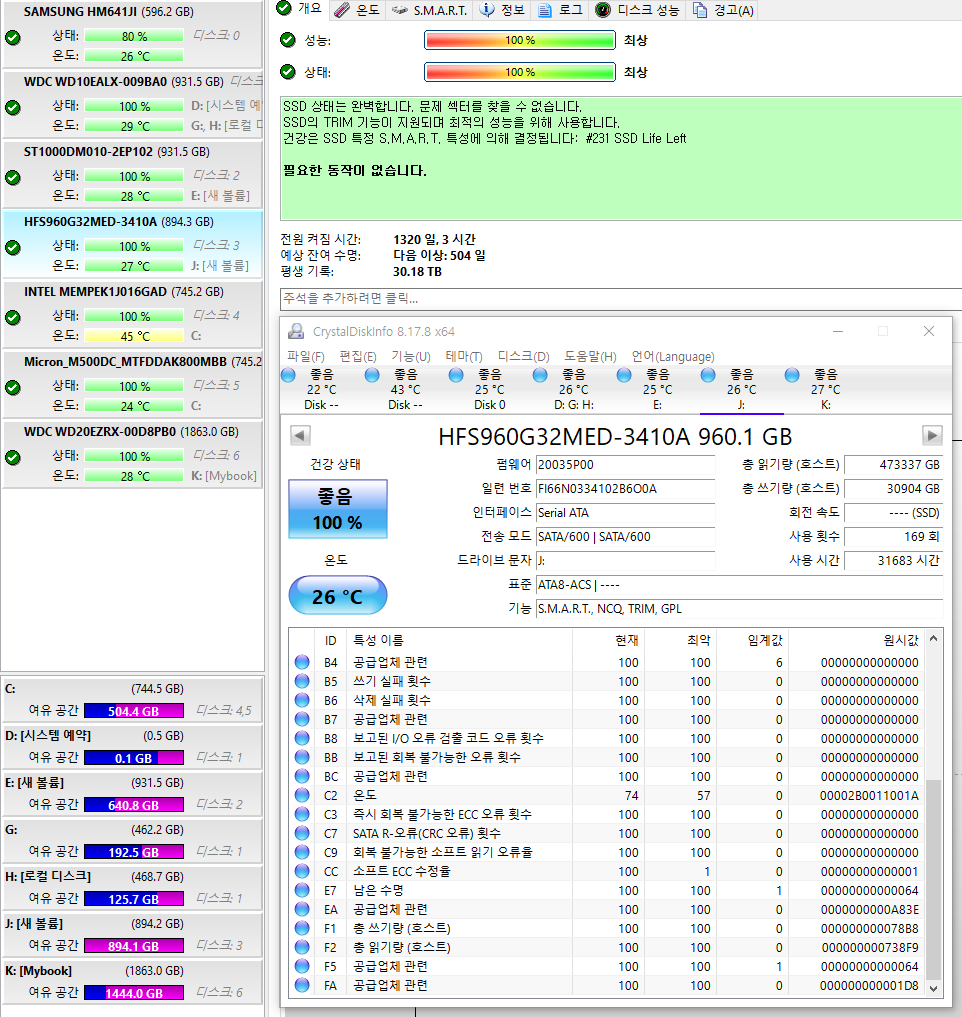Open the 편집(E) menu in CrystalDiskInfo

[357, 357]
